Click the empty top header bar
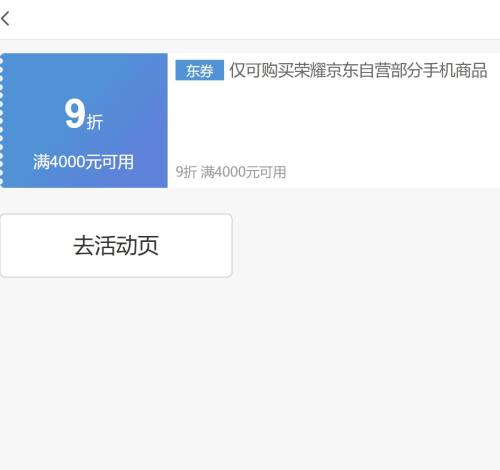500x470 pixels. coord(250,19)
